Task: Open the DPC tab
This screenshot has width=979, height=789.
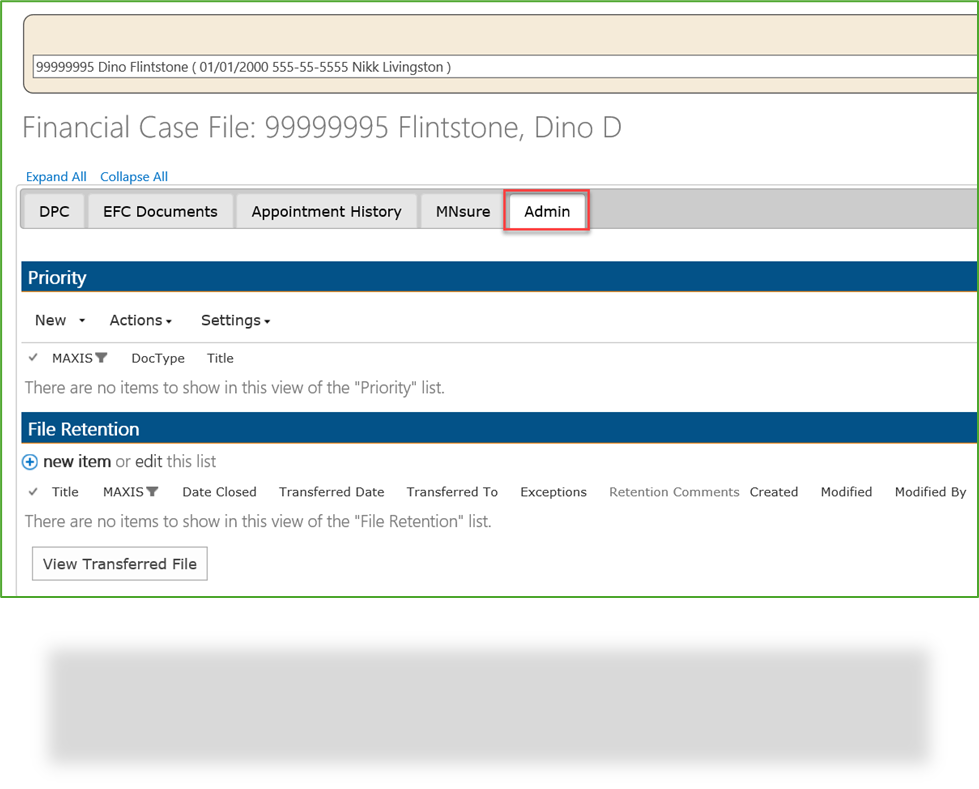Action: coord(54,211)
